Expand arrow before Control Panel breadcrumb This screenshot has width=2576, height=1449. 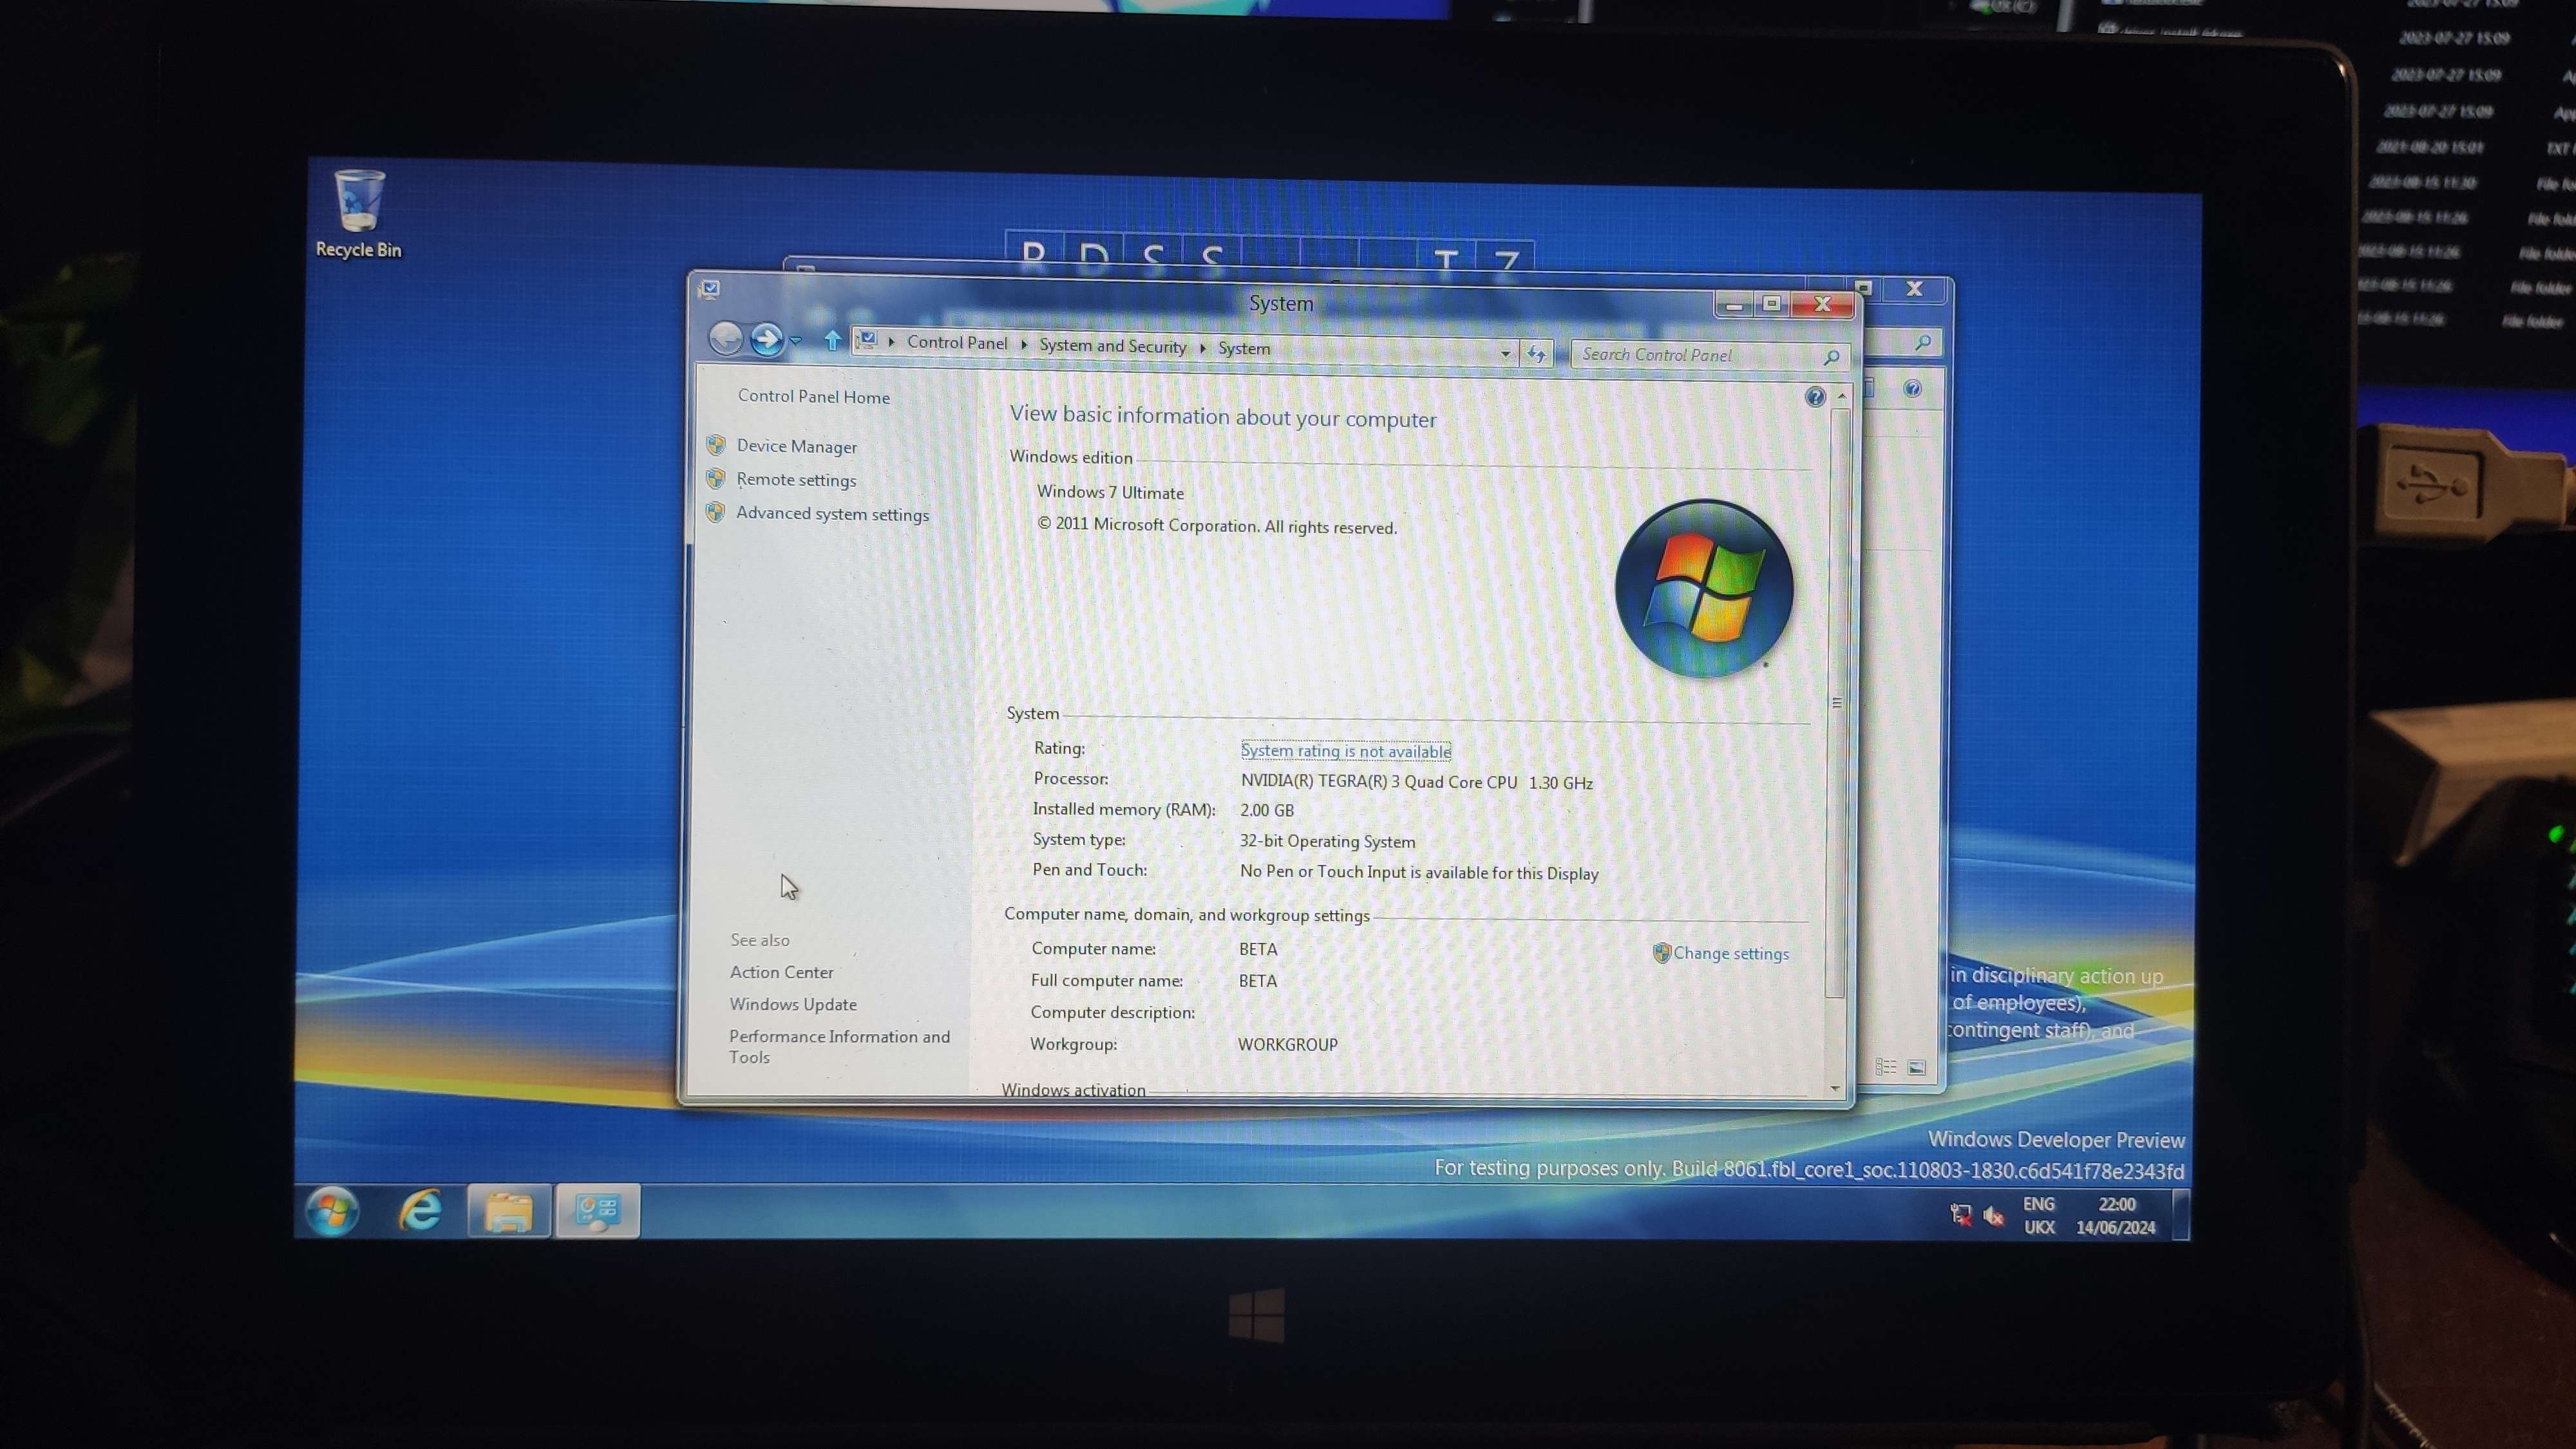click(891, 342)
